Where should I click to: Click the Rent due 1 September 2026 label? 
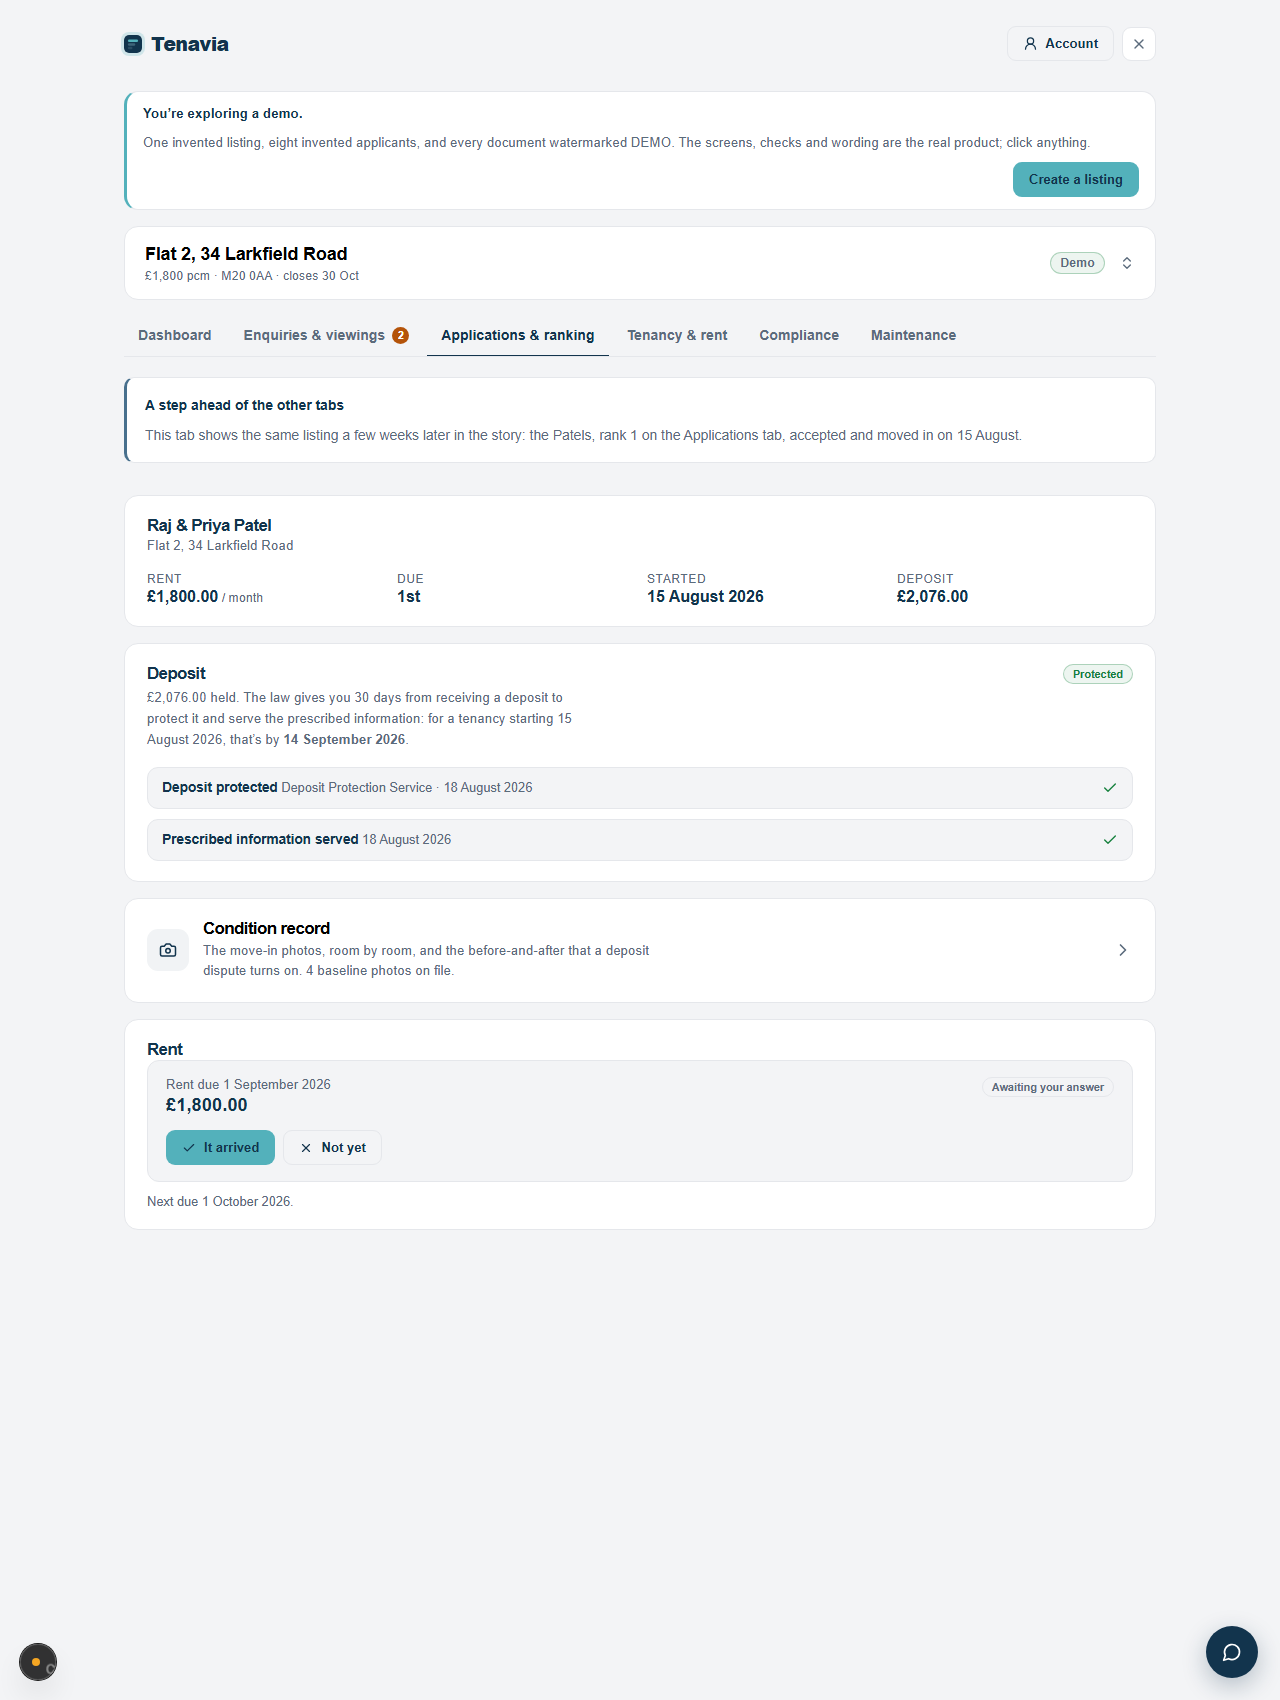pyautogui.click(x=248, y=1084)
